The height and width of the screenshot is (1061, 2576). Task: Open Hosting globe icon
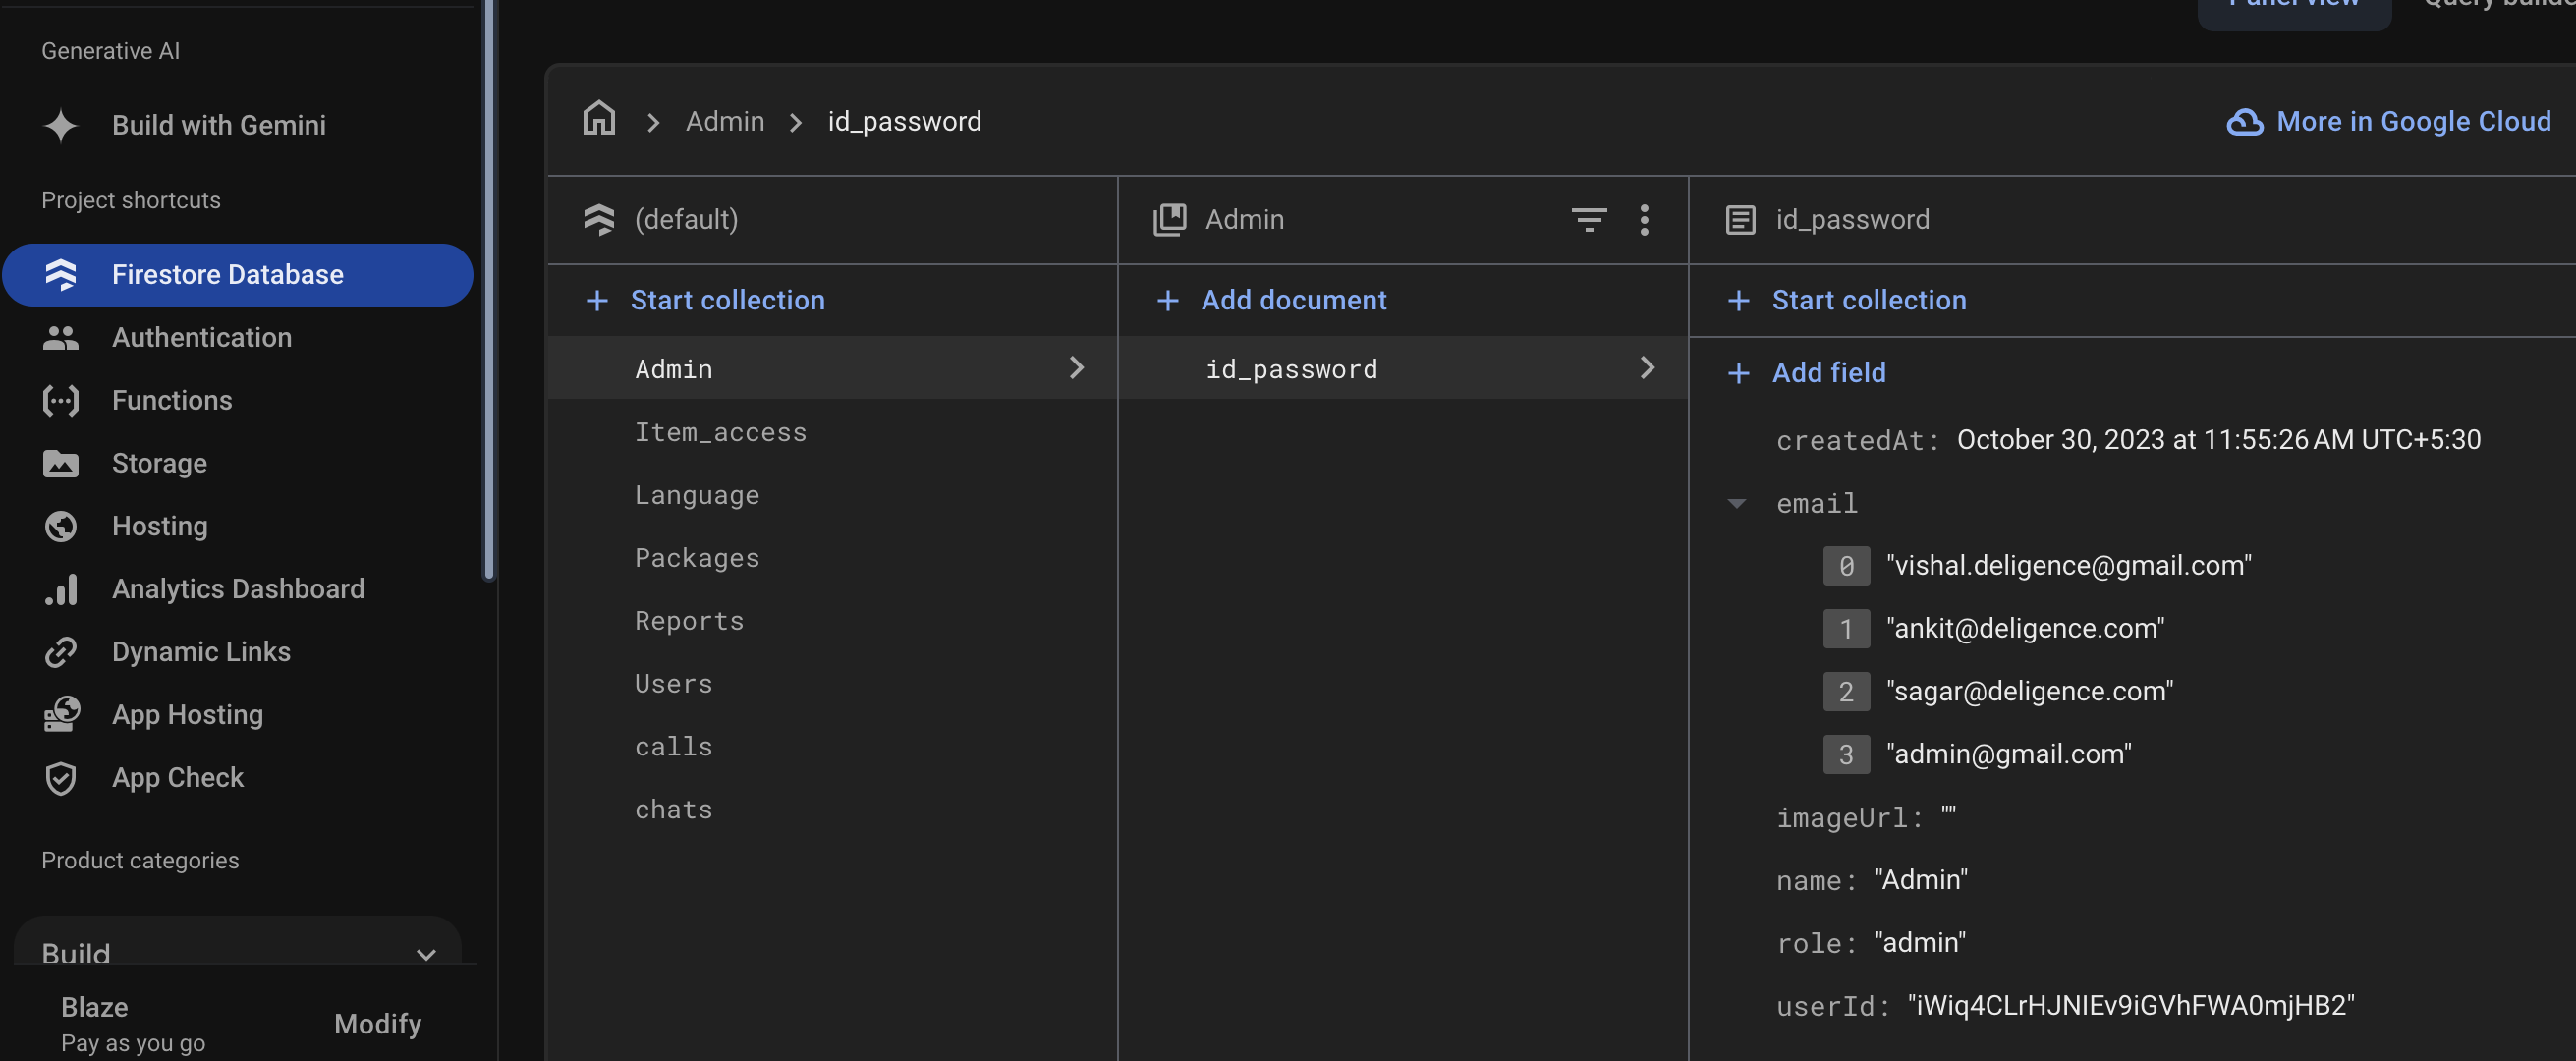[x=61, y=526]
